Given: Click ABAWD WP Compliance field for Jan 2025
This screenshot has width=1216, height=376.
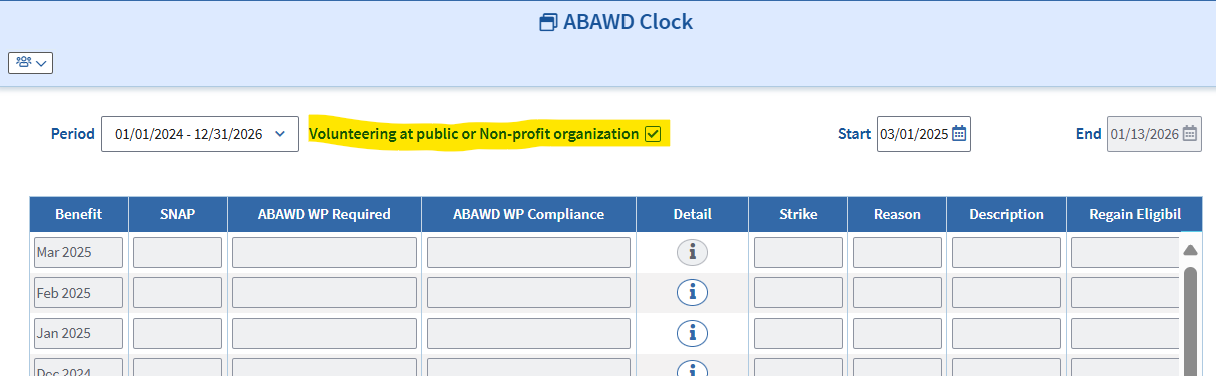Looking at the screenshot, I should click(529, 332).
